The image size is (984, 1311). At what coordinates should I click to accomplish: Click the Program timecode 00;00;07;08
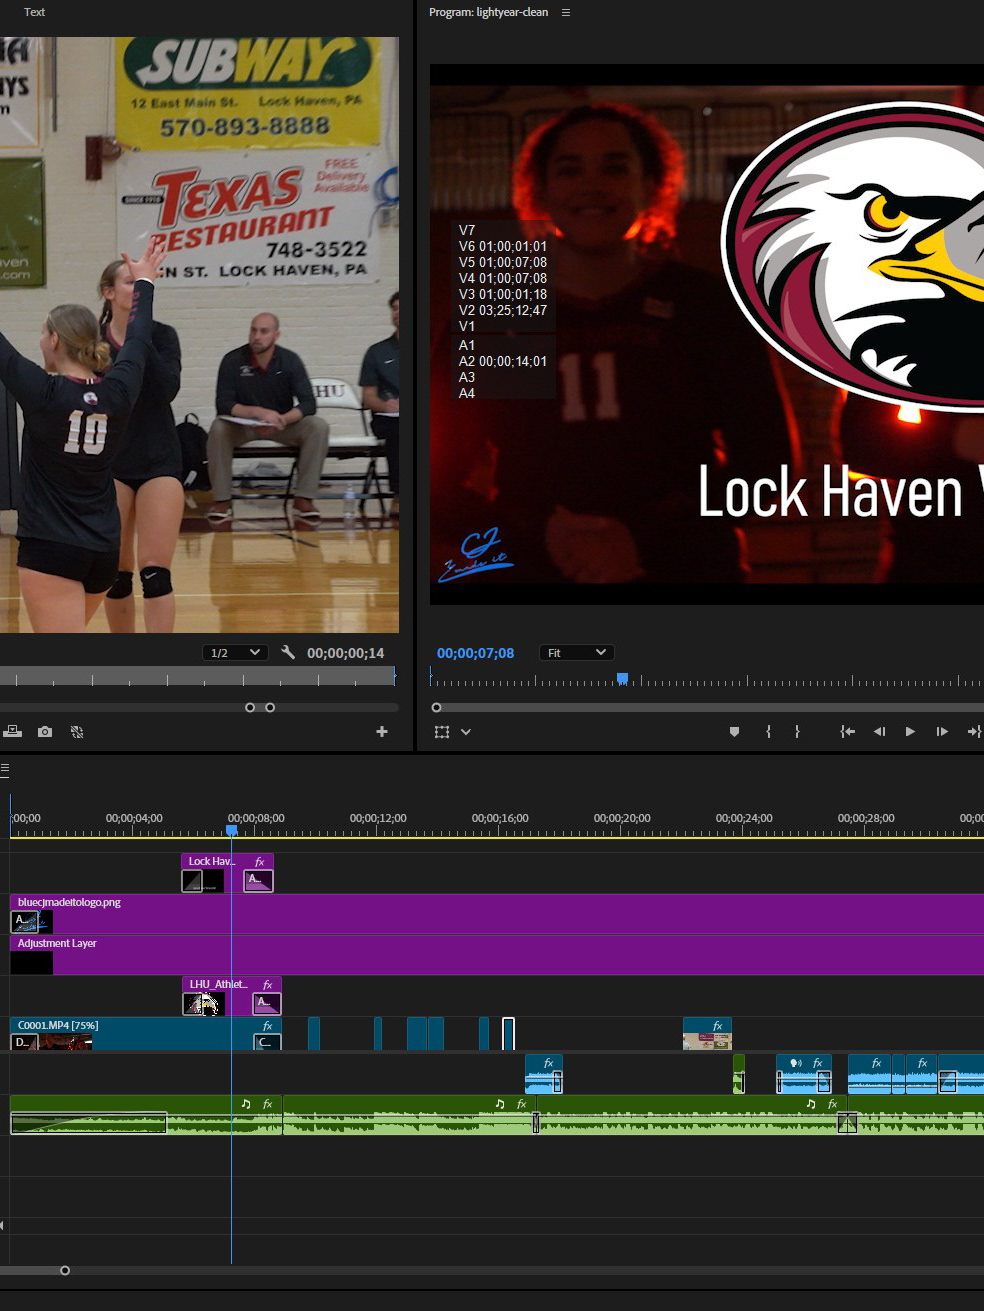[475, 653]
